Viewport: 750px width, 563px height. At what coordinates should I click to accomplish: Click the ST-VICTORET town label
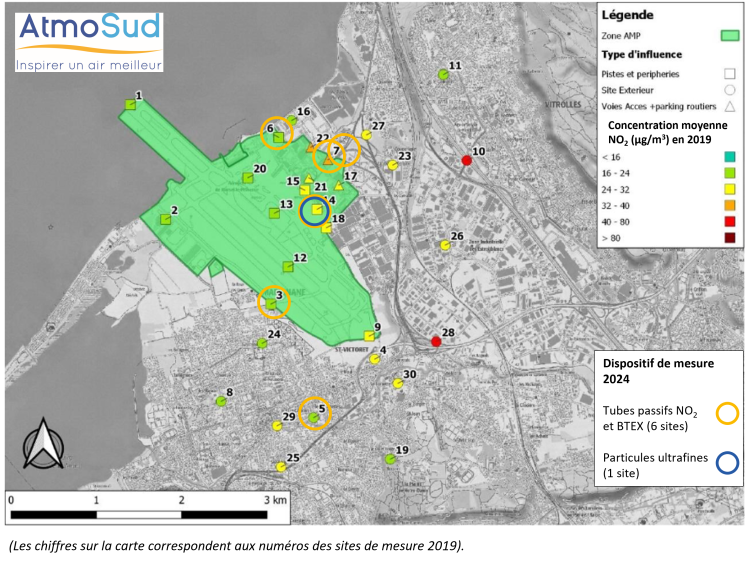pyautogui.click(x=352, y=350)
